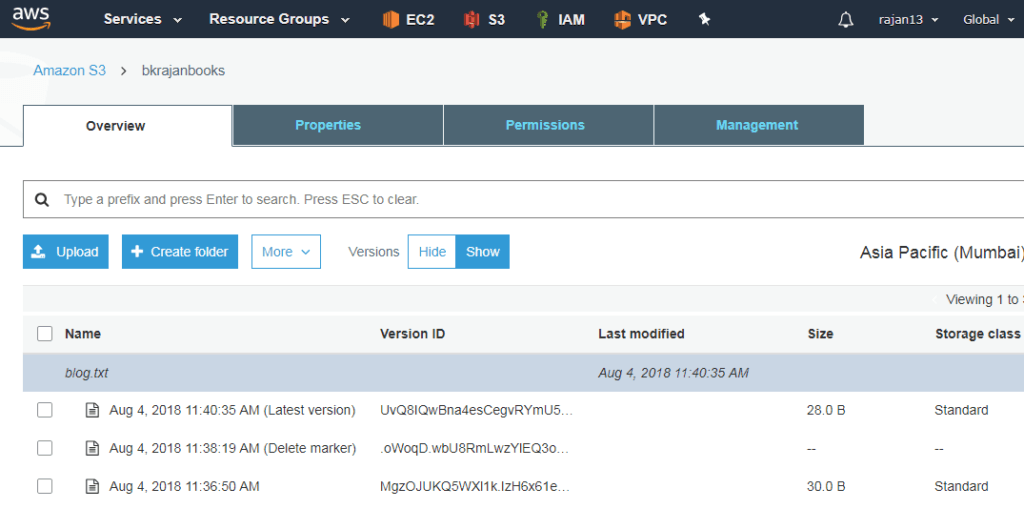Click the Upload button
The height and width of the screenshot is (509, 1024).
click(66, 252)
